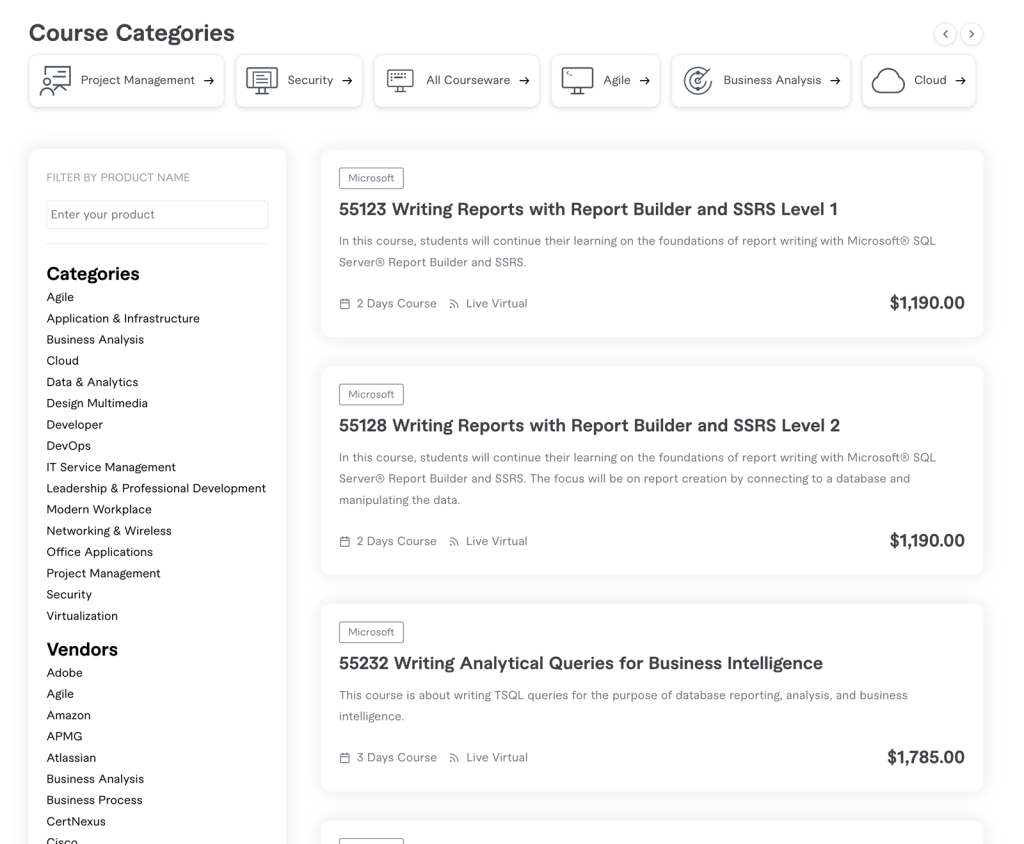Click the Project Management presenter icon
This screenshot has height=844, width=1024.
click(x=55, y=80)
